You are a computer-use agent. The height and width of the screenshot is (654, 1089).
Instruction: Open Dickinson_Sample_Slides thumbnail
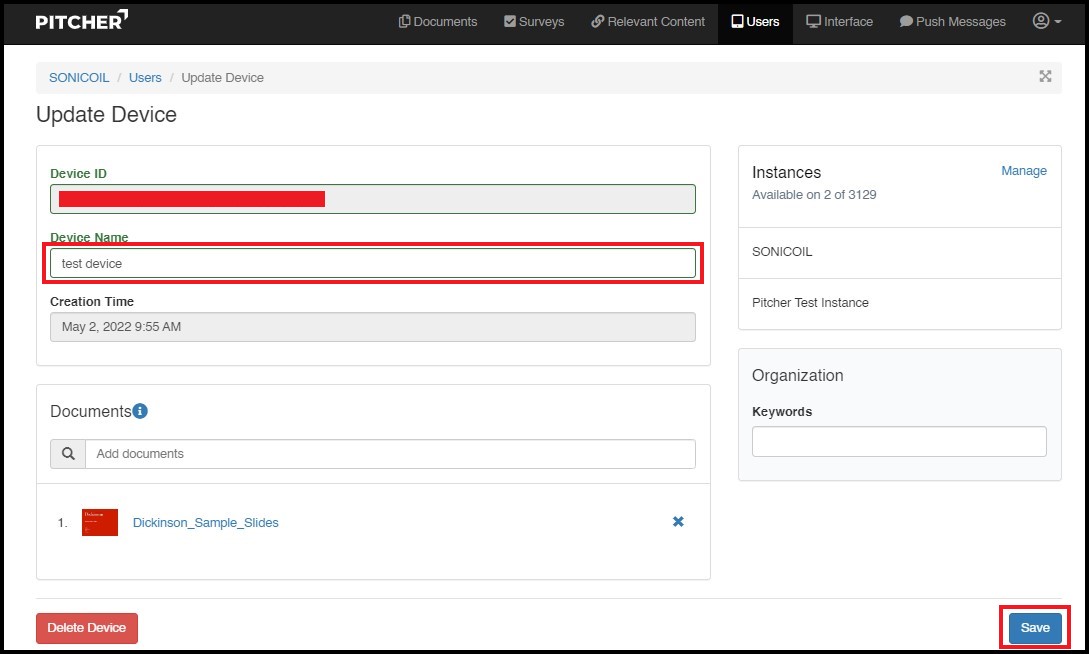pyautogui.click(x=100, y=522)
